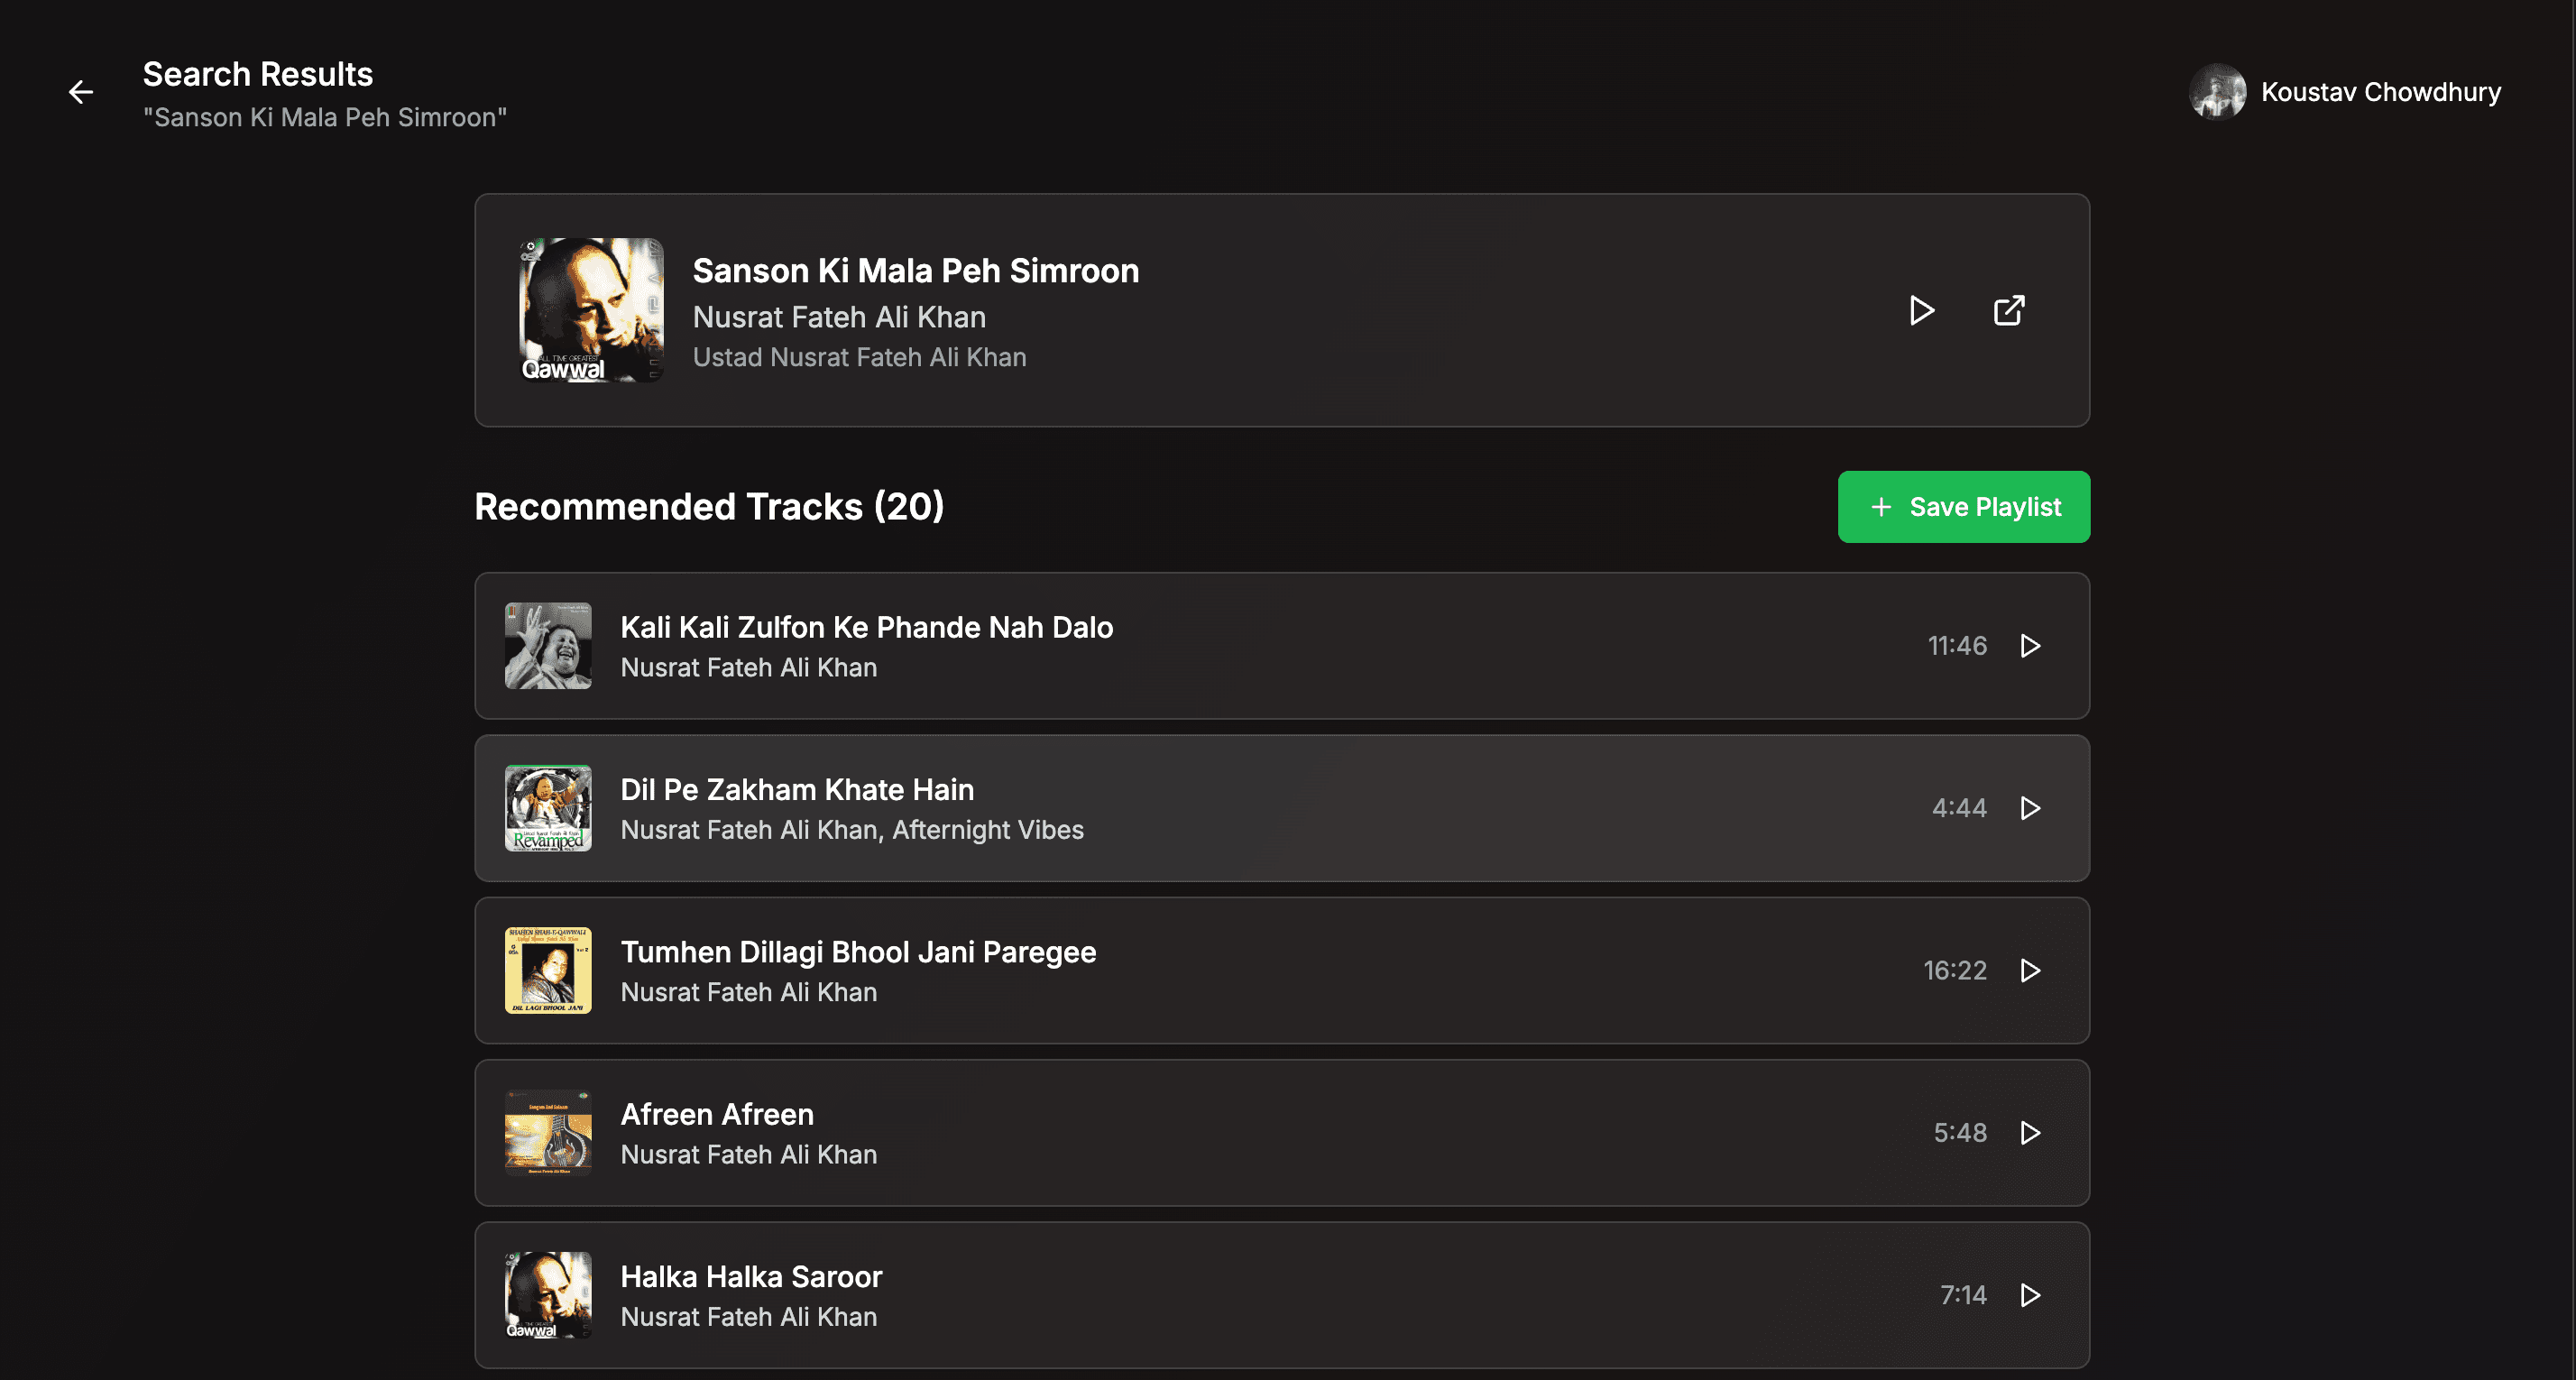Click the Revamped album cover for Dil Pe Zakham

point(548,808)
